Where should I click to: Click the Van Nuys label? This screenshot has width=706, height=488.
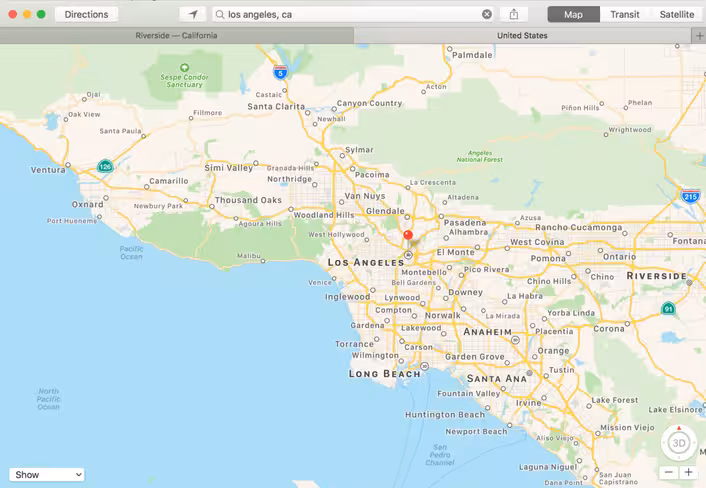365,196
